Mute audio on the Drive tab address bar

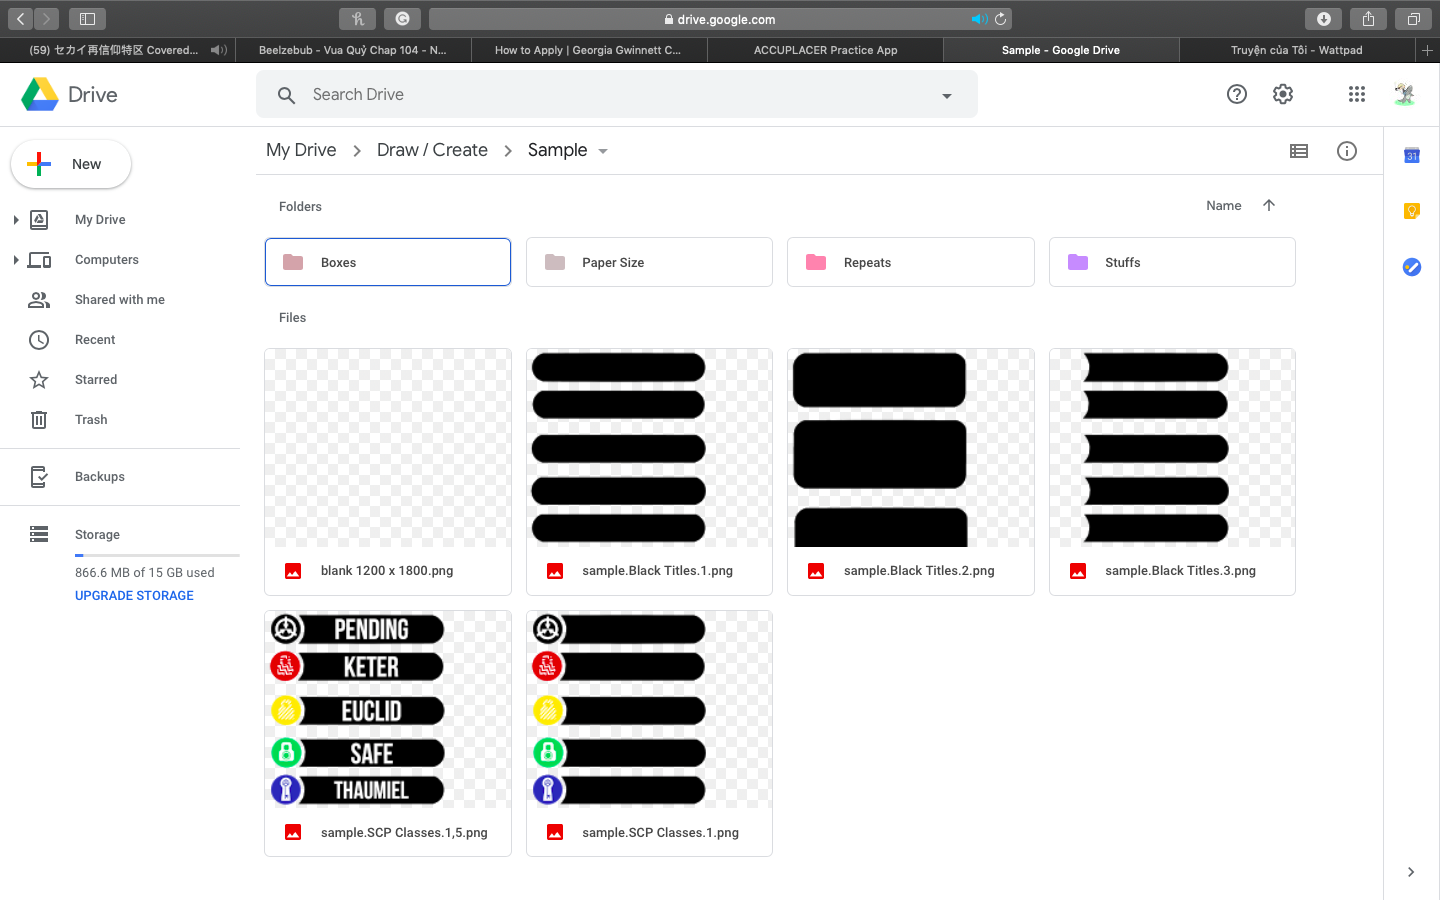tap(977, 19)
